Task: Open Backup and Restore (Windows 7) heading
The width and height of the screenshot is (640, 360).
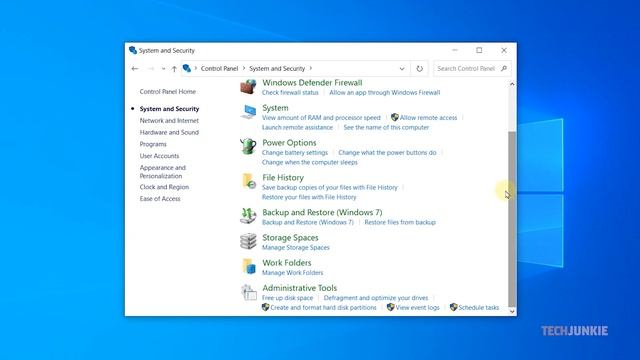Action: pyautogui.click(x=322, y=212)
